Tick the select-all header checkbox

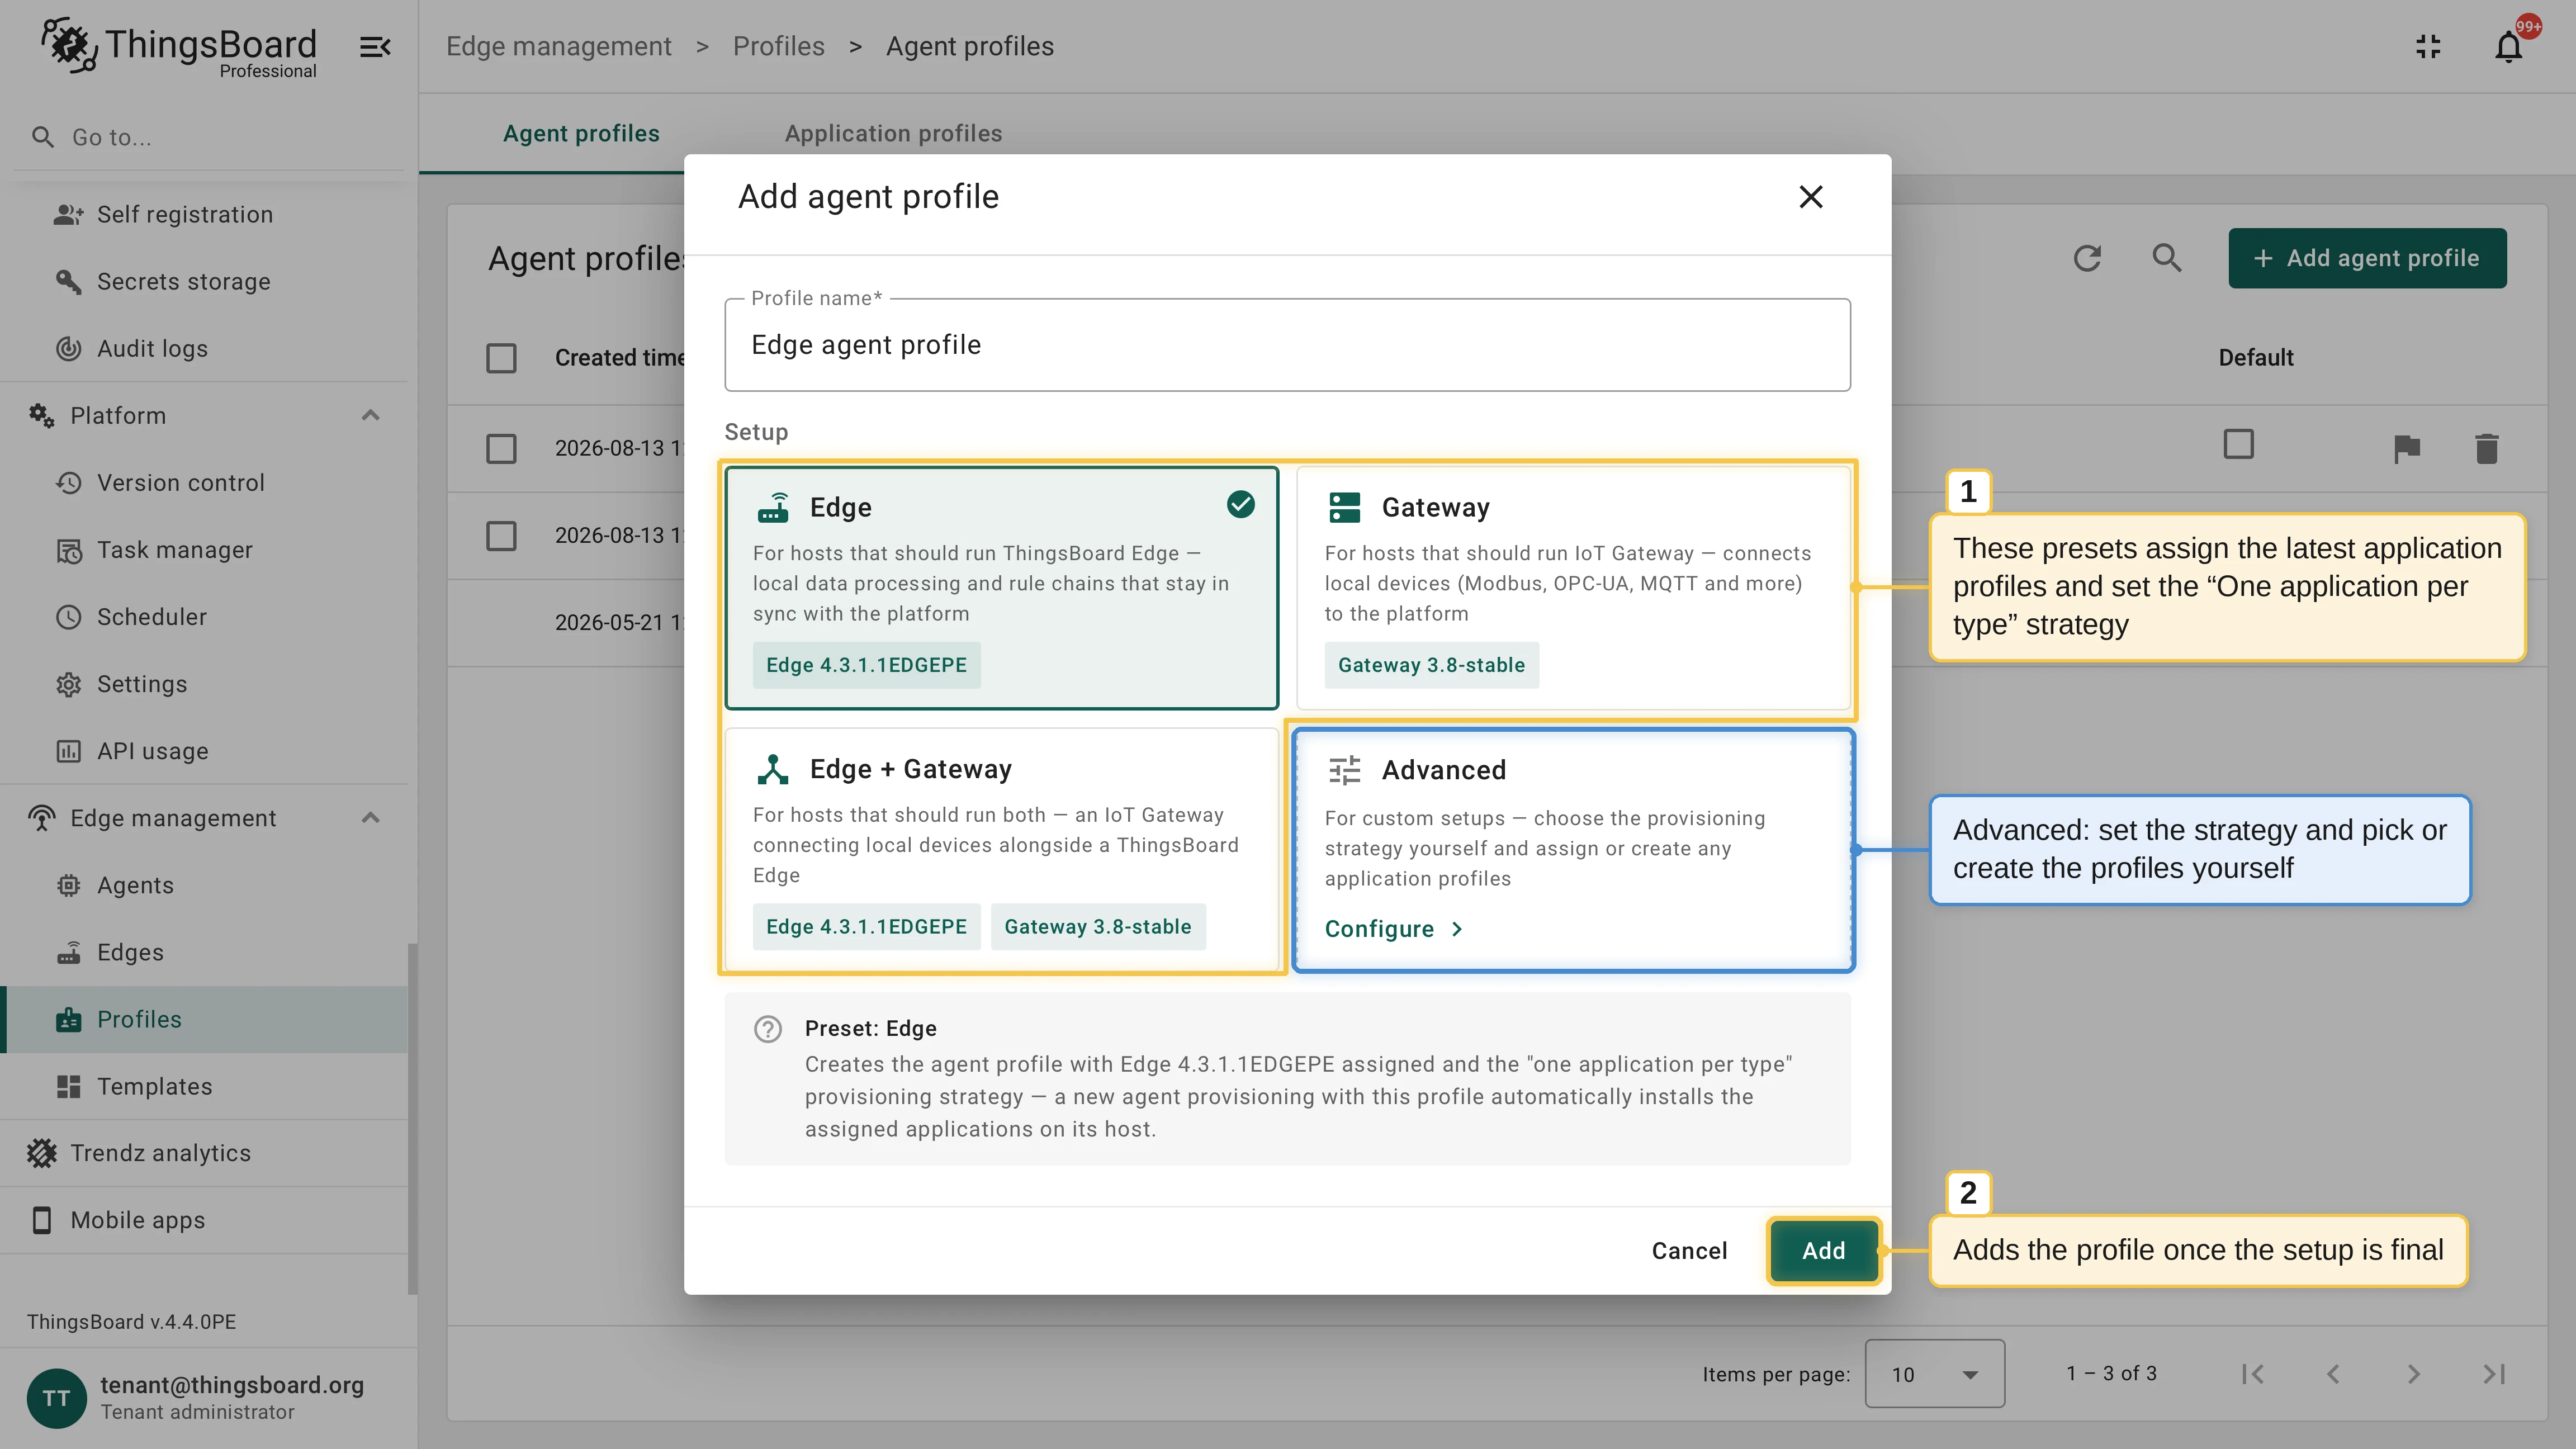tap(501, 358)
